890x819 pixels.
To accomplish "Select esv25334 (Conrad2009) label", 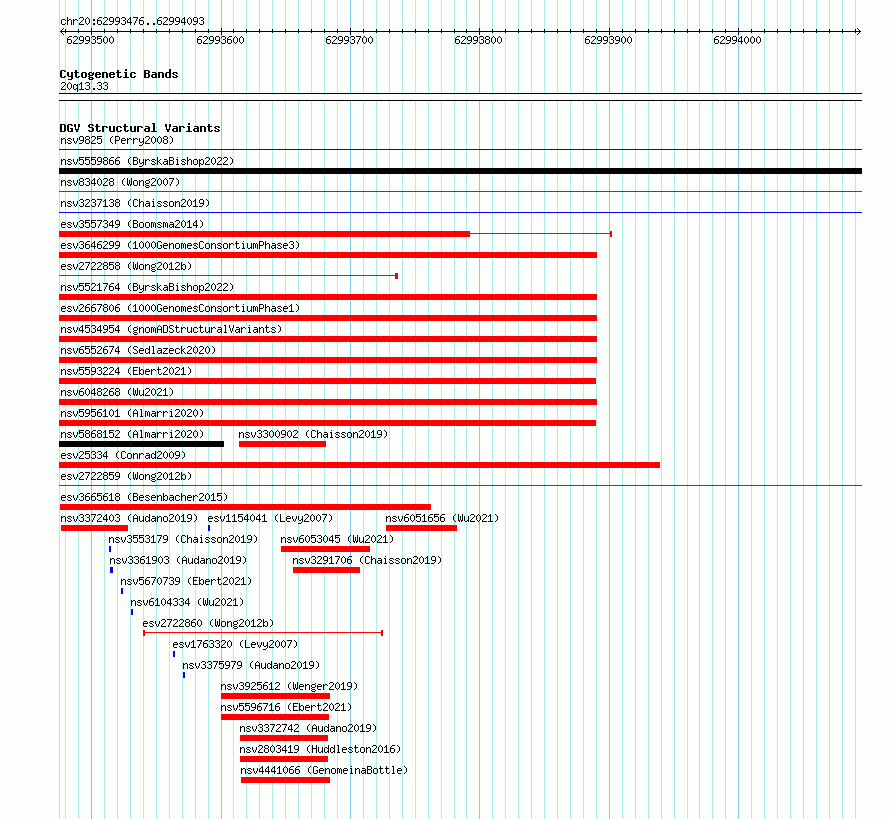I will coord(123,455).
